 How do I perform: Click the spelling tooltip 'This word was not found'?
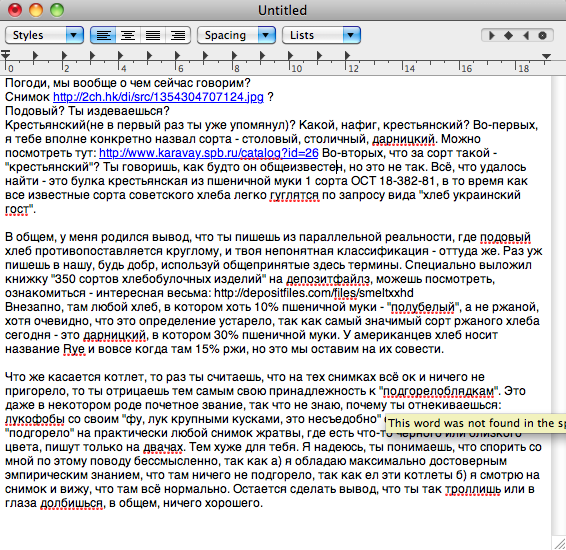(x=476, y=423)
